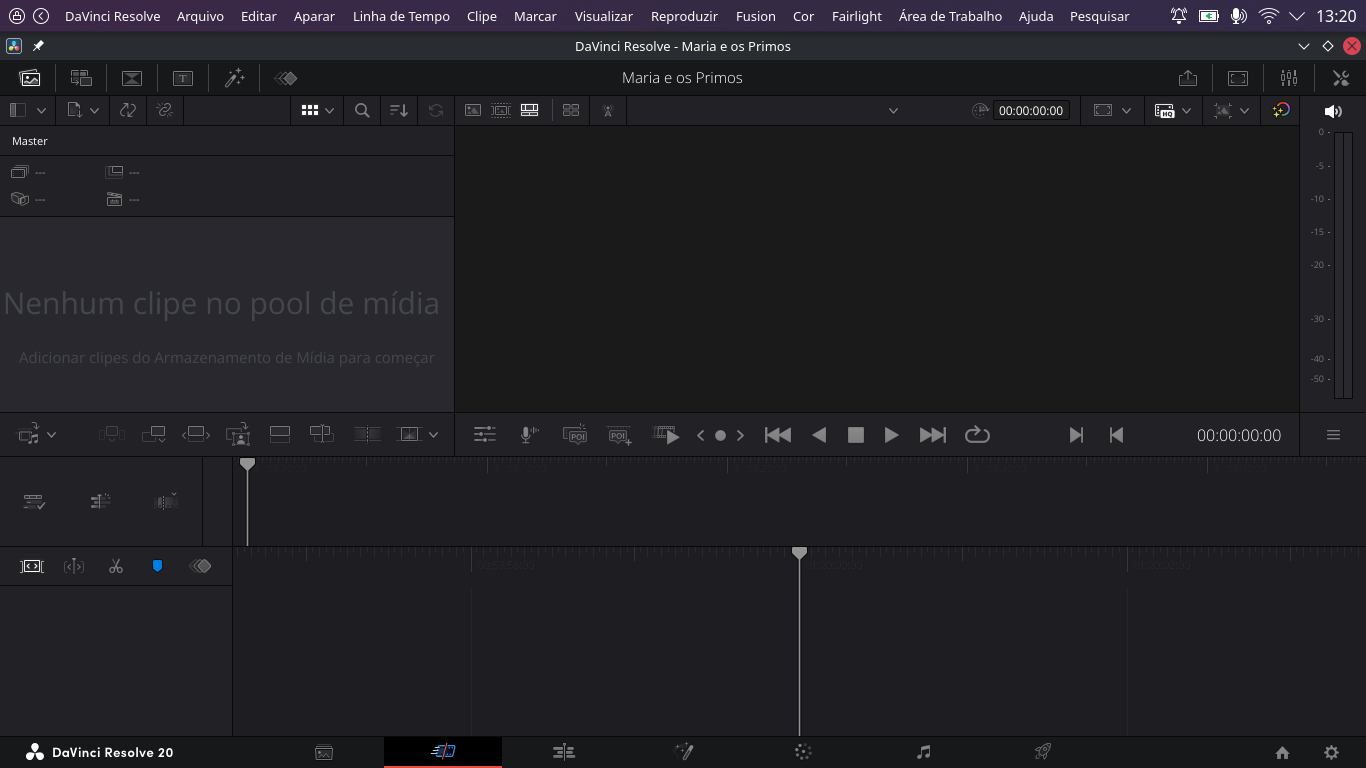Open the Fairlight menu
Screen dimensions: 1366x768
click(x=856, y=16)
